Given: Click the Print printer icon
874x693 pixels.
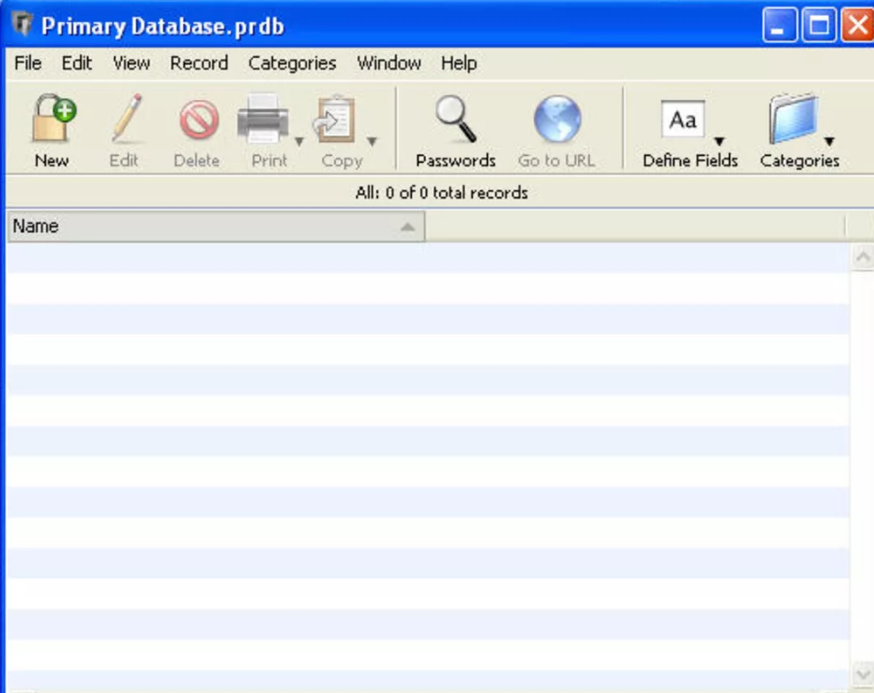Looking at the screenshot, I should (x=263, y=118).
